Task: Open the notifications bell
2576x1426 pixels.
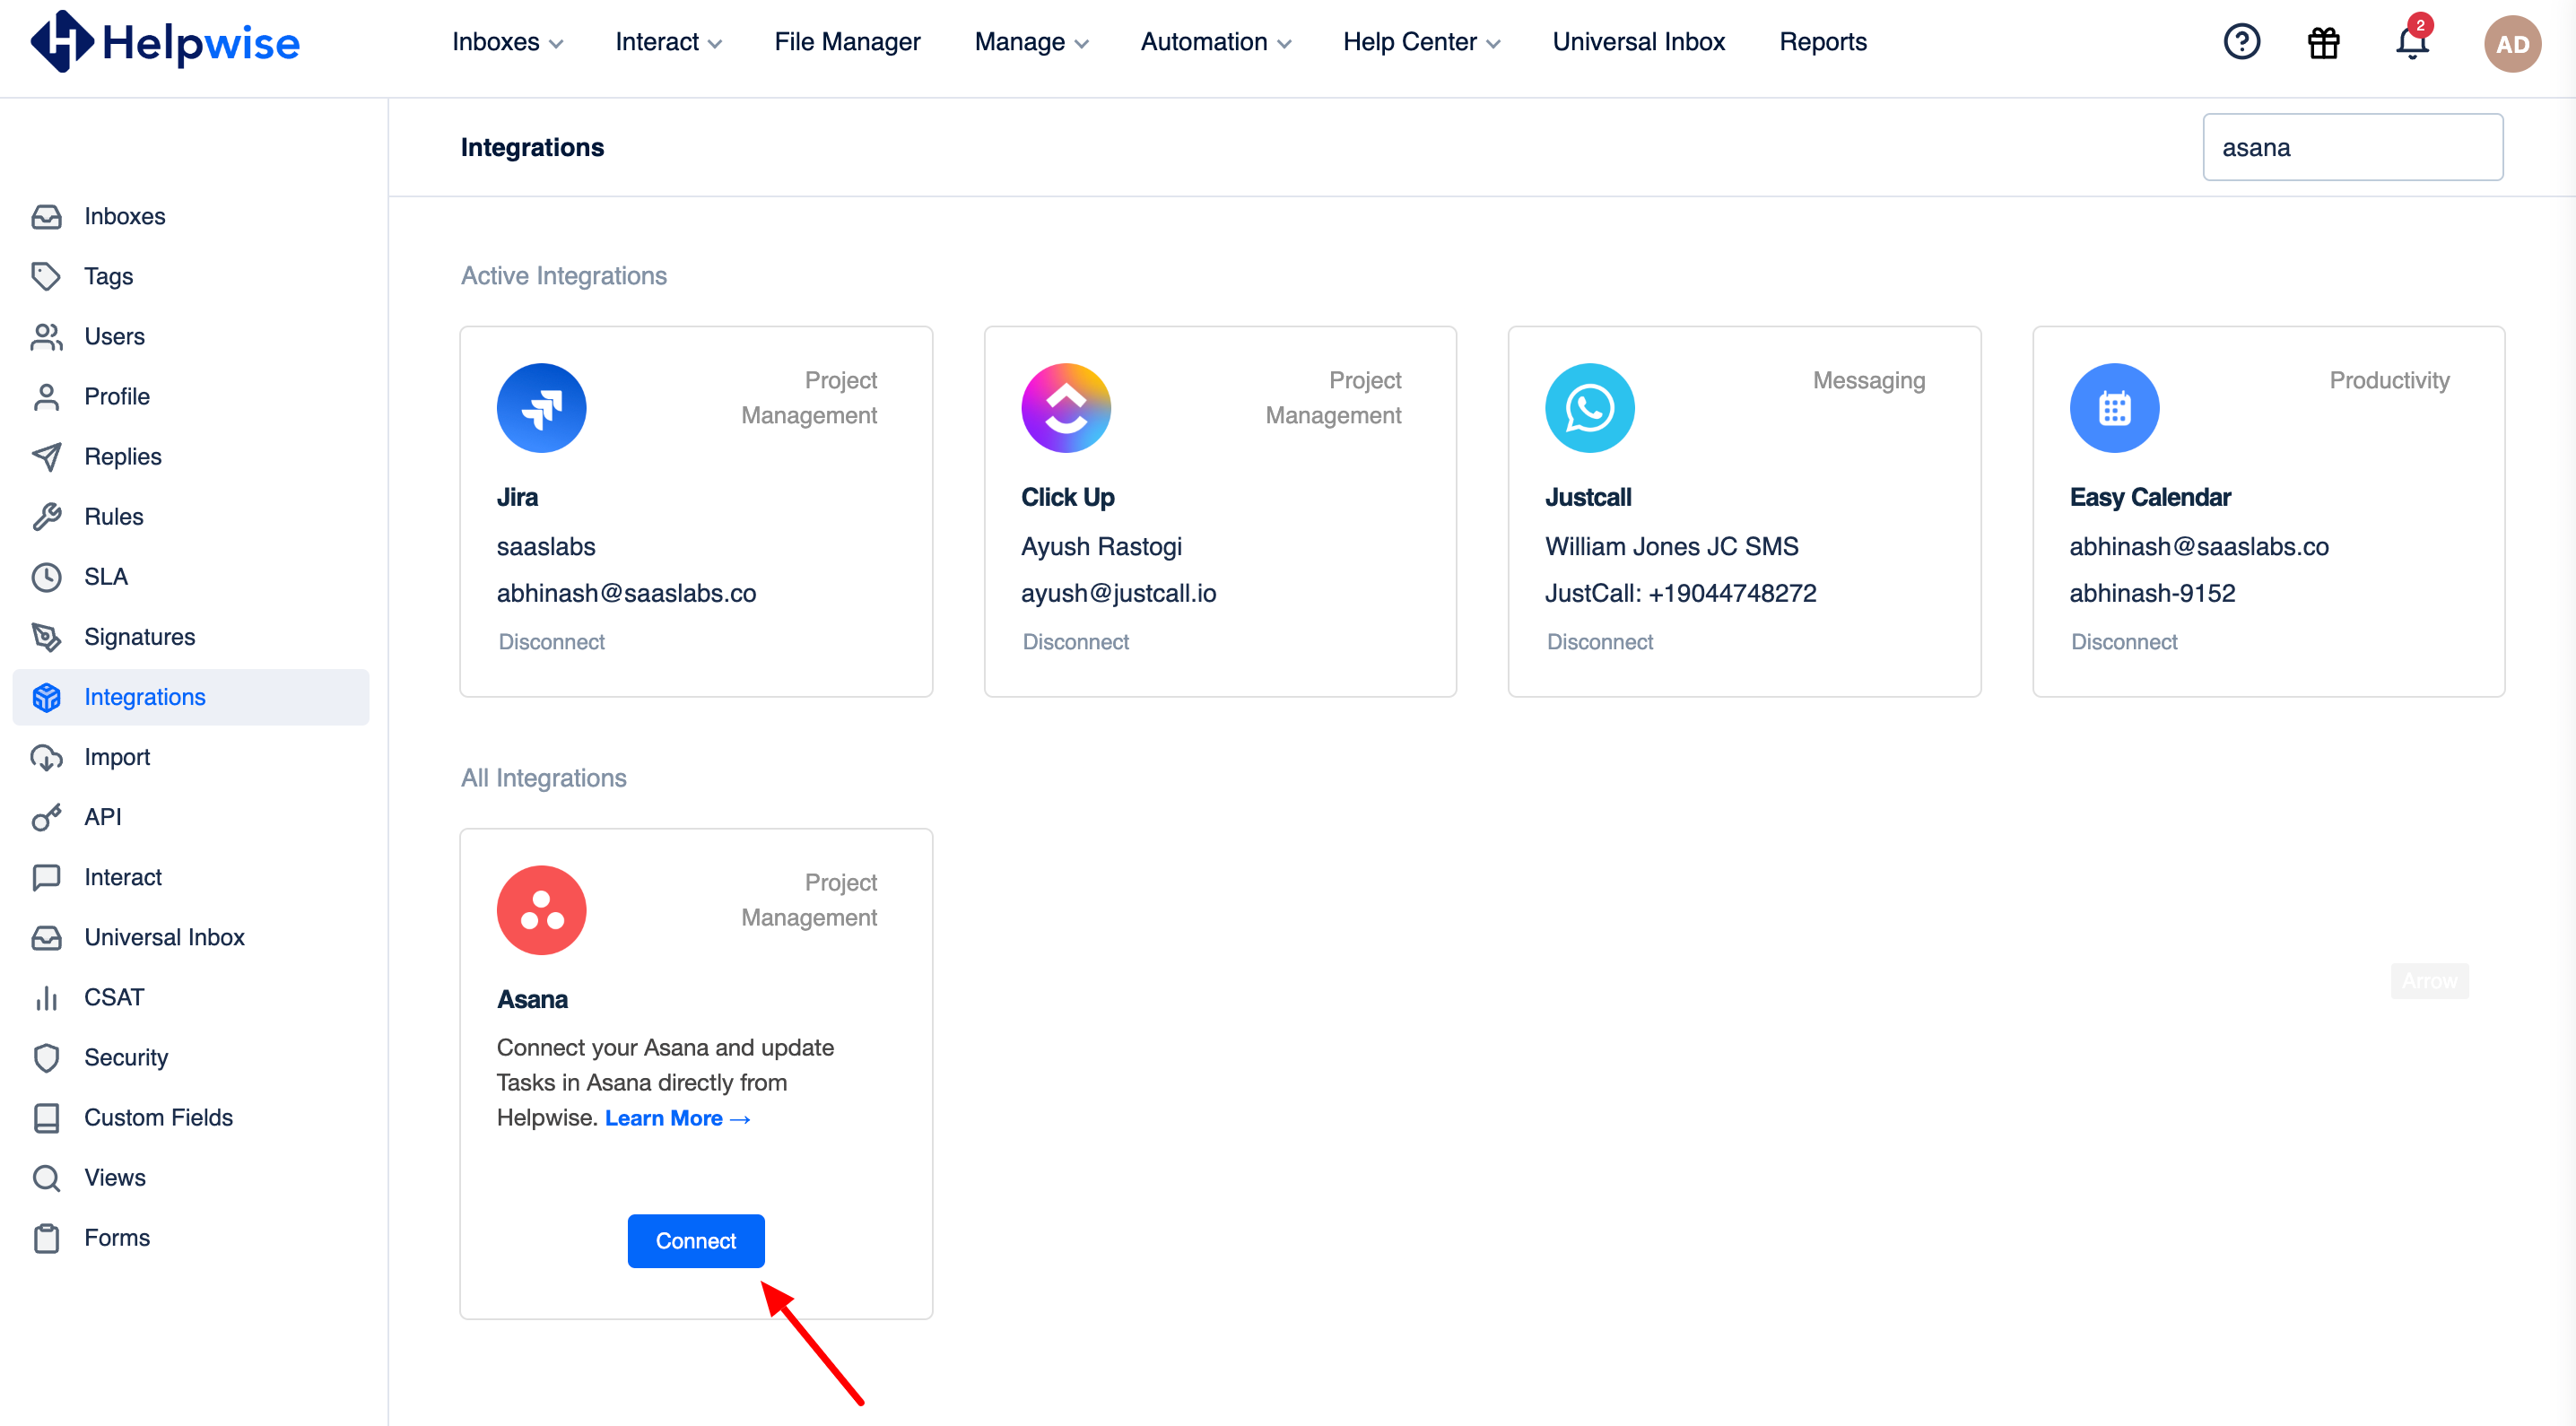Action: (x=2412, y=41)
